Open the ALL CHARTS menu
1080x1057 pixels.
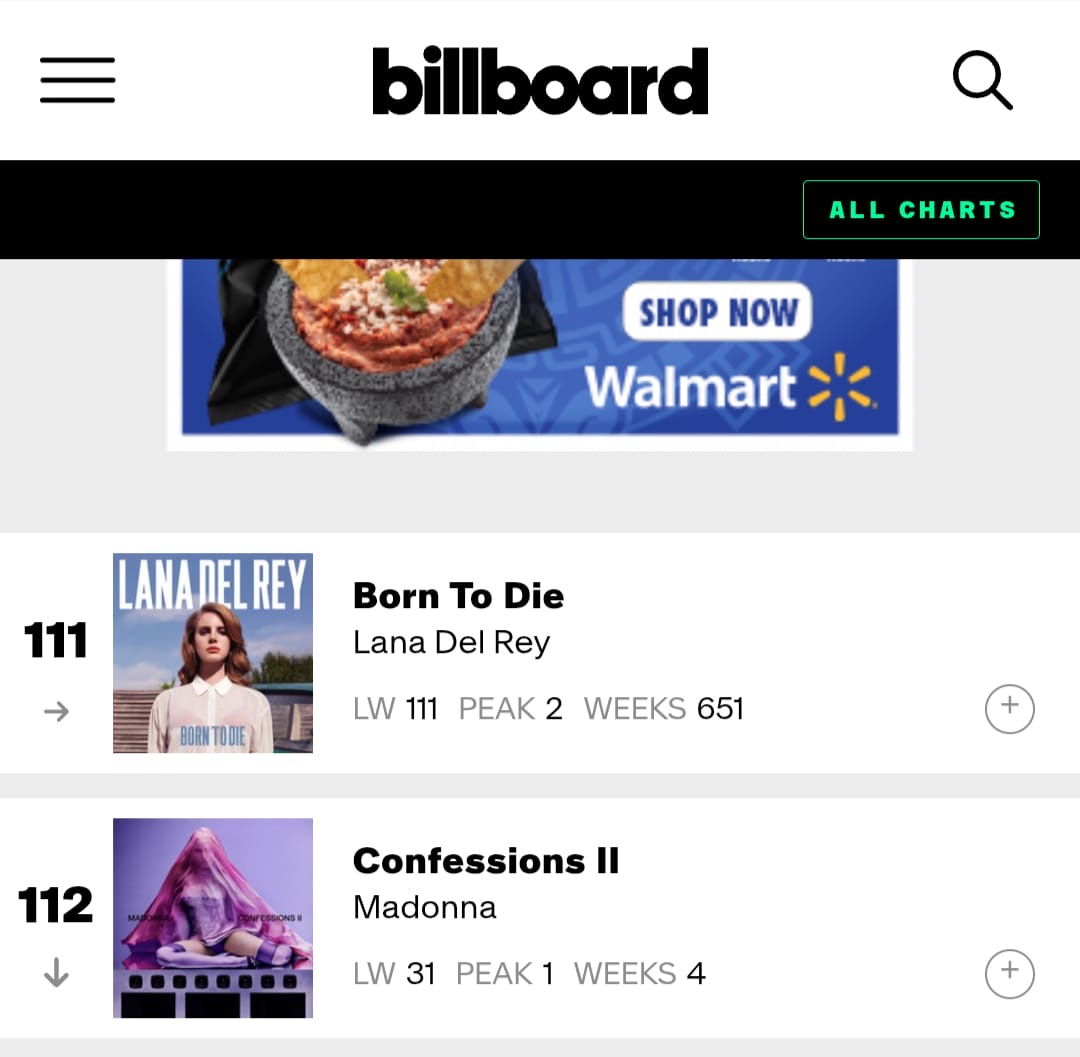tap(921, 209)
